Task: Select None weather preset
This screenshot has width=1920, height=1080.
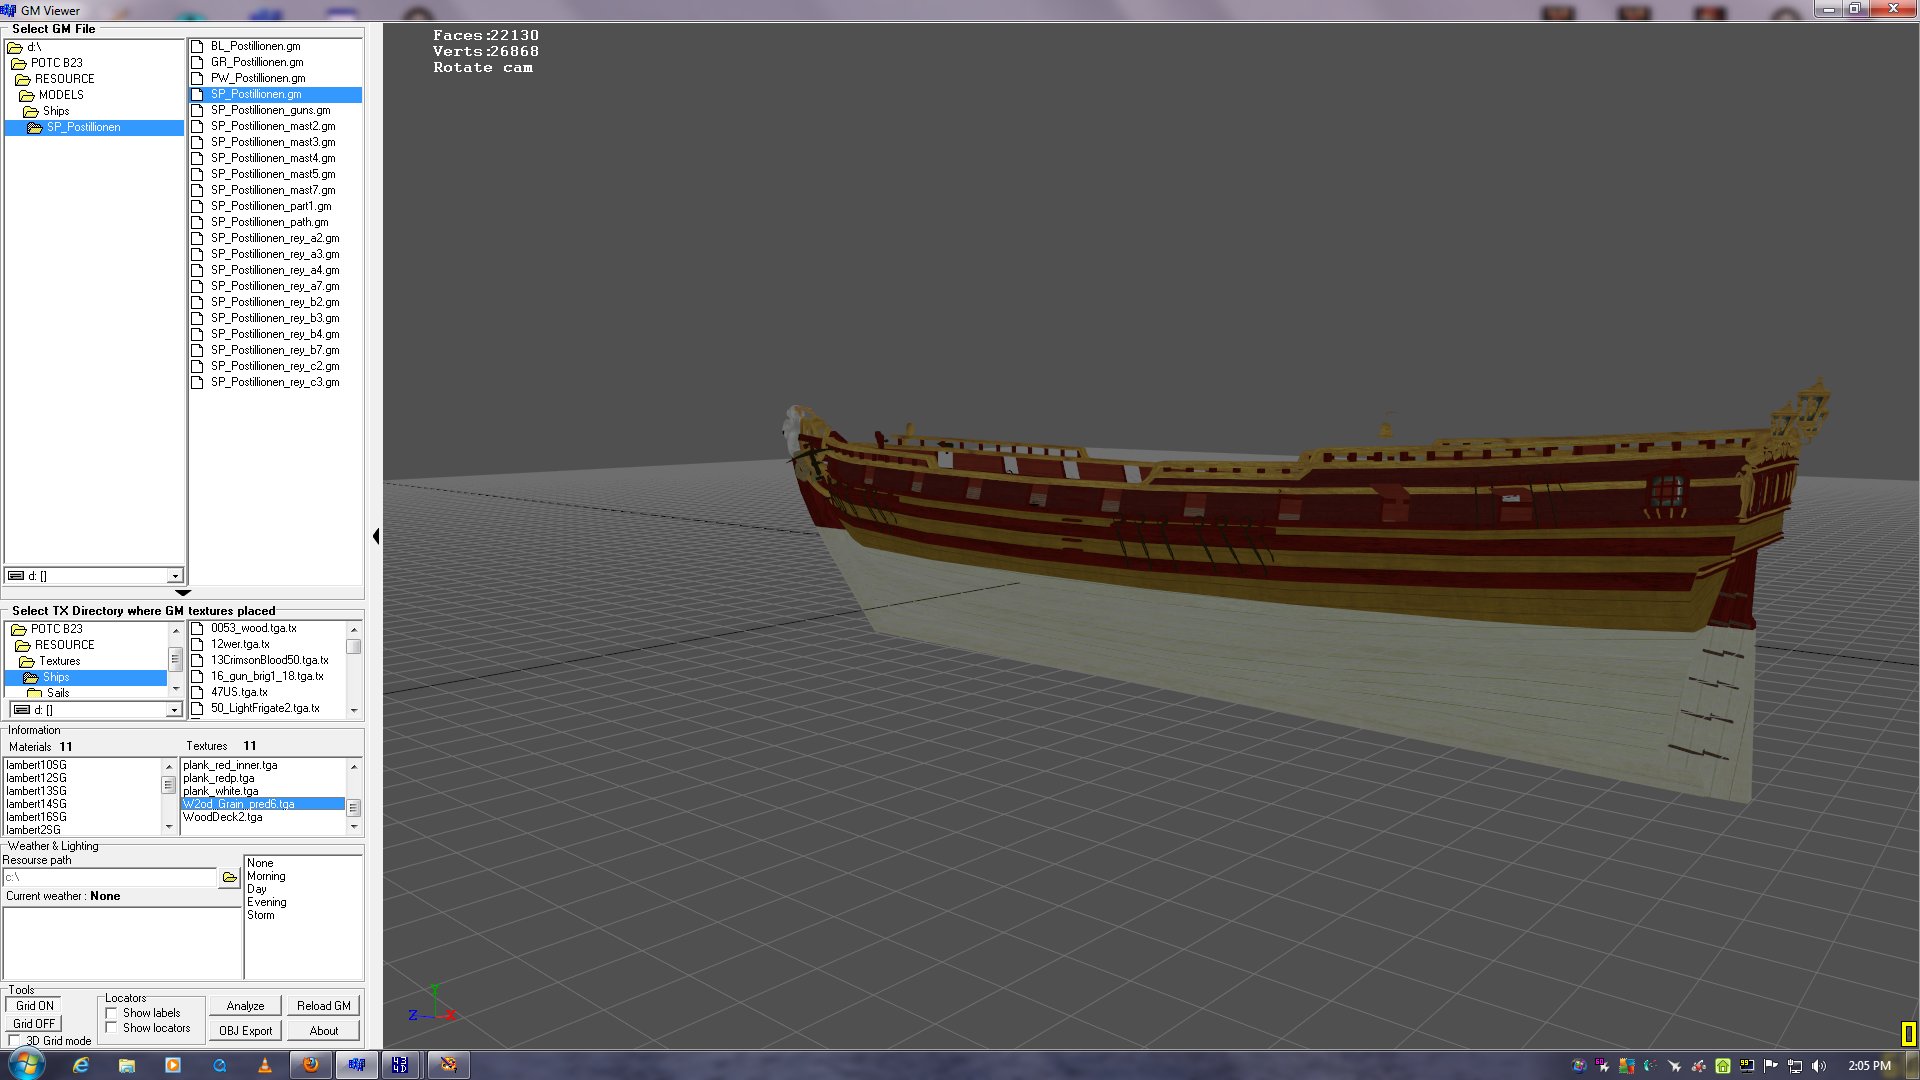Action: pos(260,863)
